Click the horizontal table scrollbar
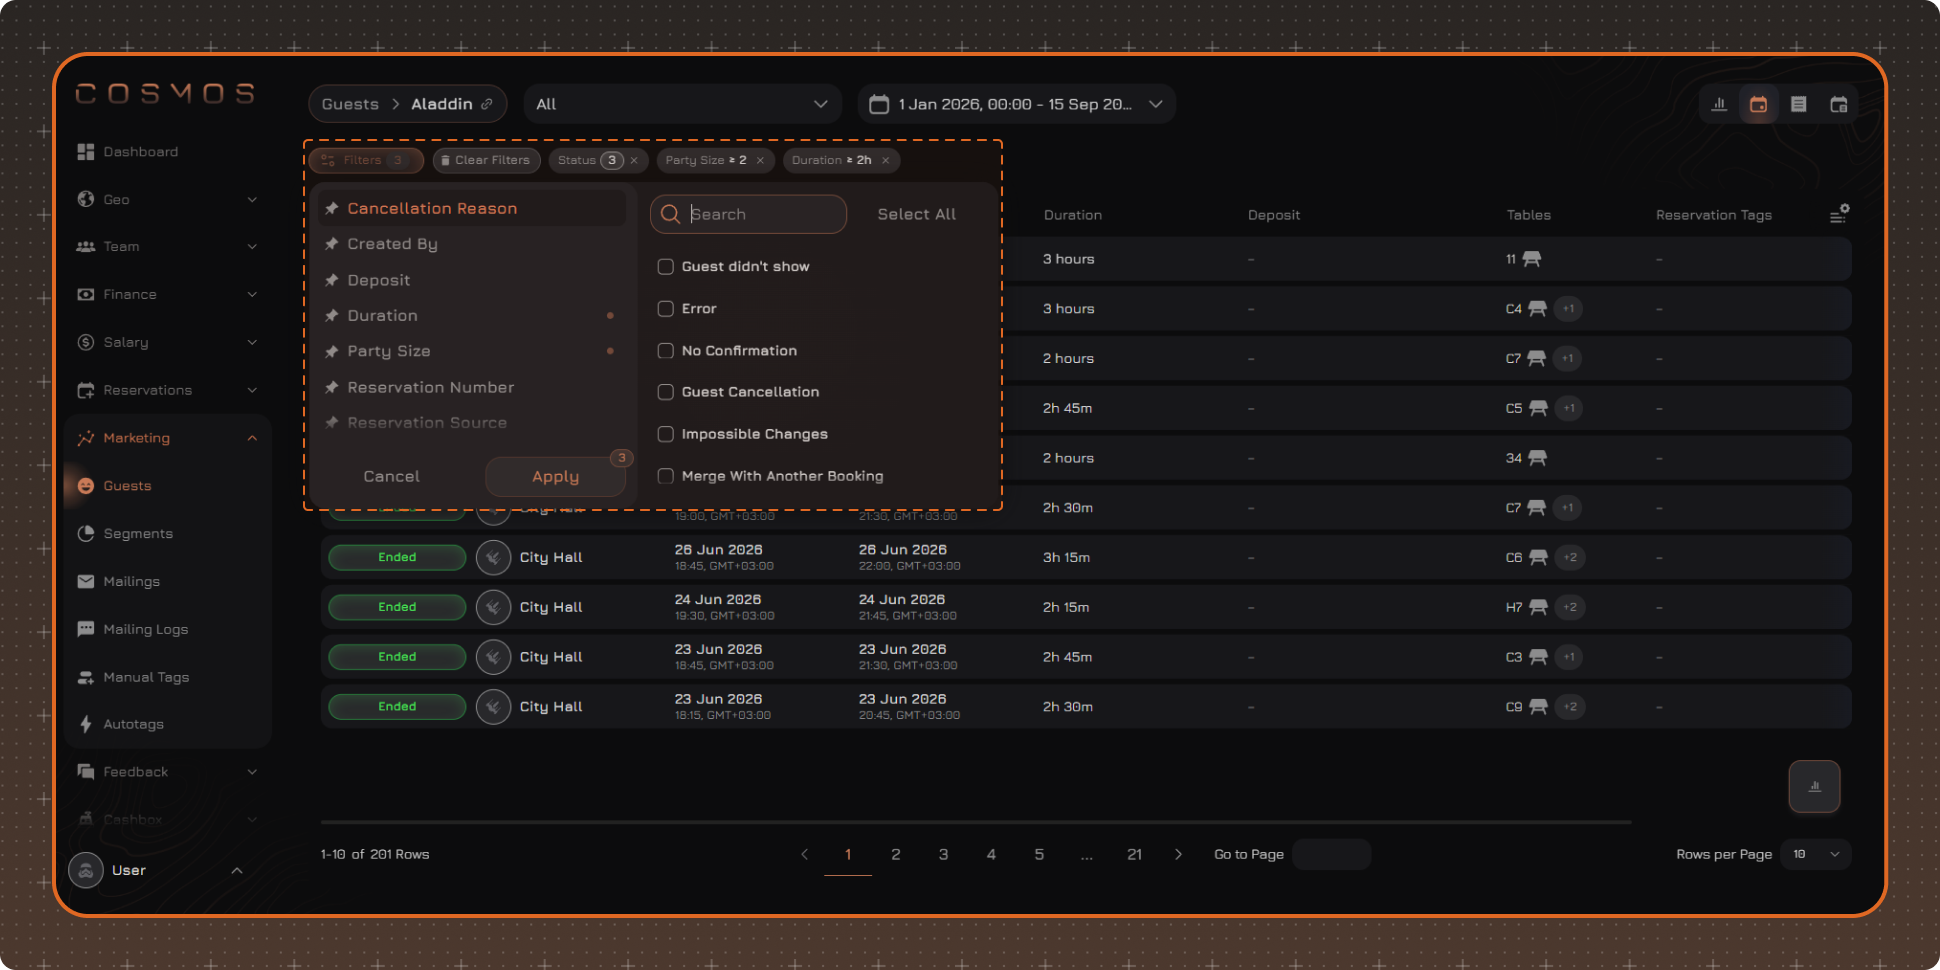The height and width of the screenshot is (970, 1940). coord(976,822)
